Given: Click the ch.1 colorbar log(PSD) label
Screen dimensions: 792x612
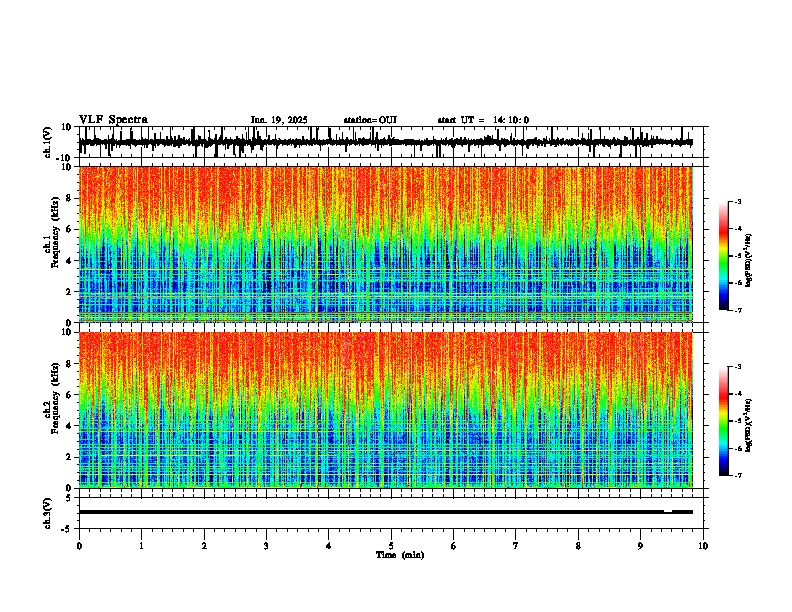Looking at the screenshot, I should [749, 261].
